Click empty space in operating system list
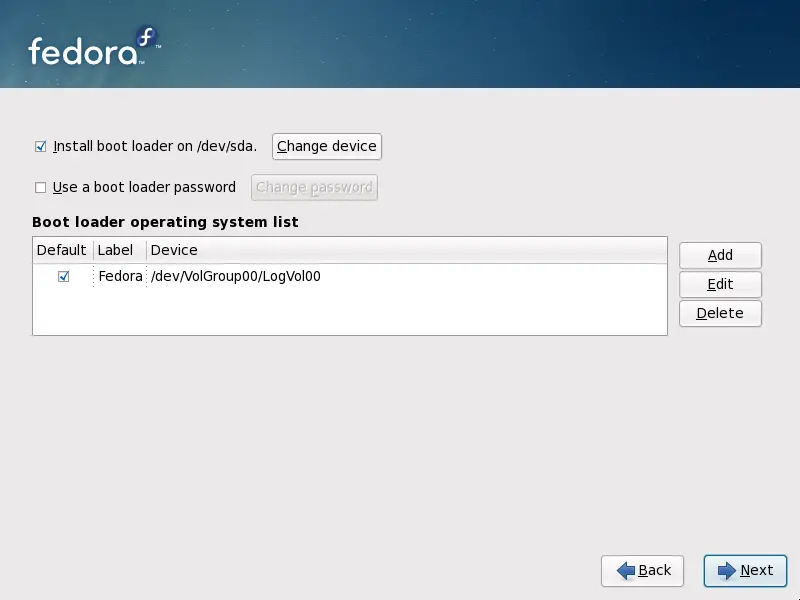 350,312
